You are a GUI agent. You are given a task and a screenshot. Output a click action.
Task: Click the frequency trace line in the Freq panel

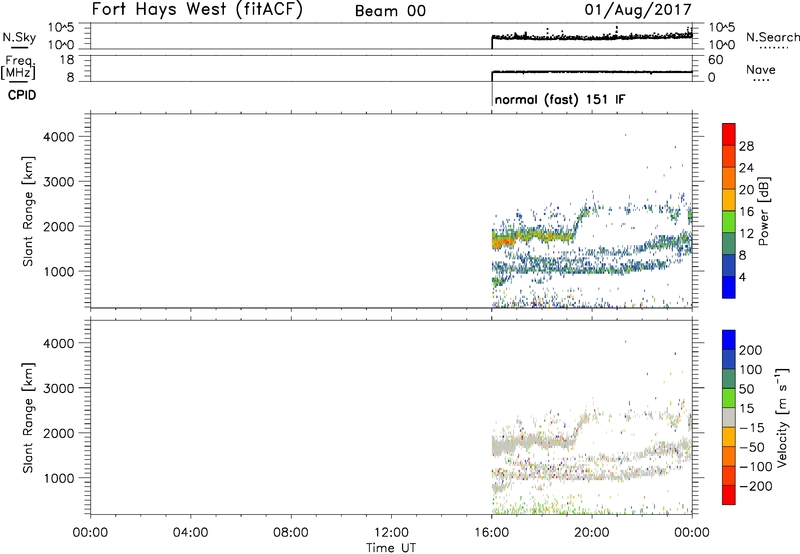tap(592, 72)
